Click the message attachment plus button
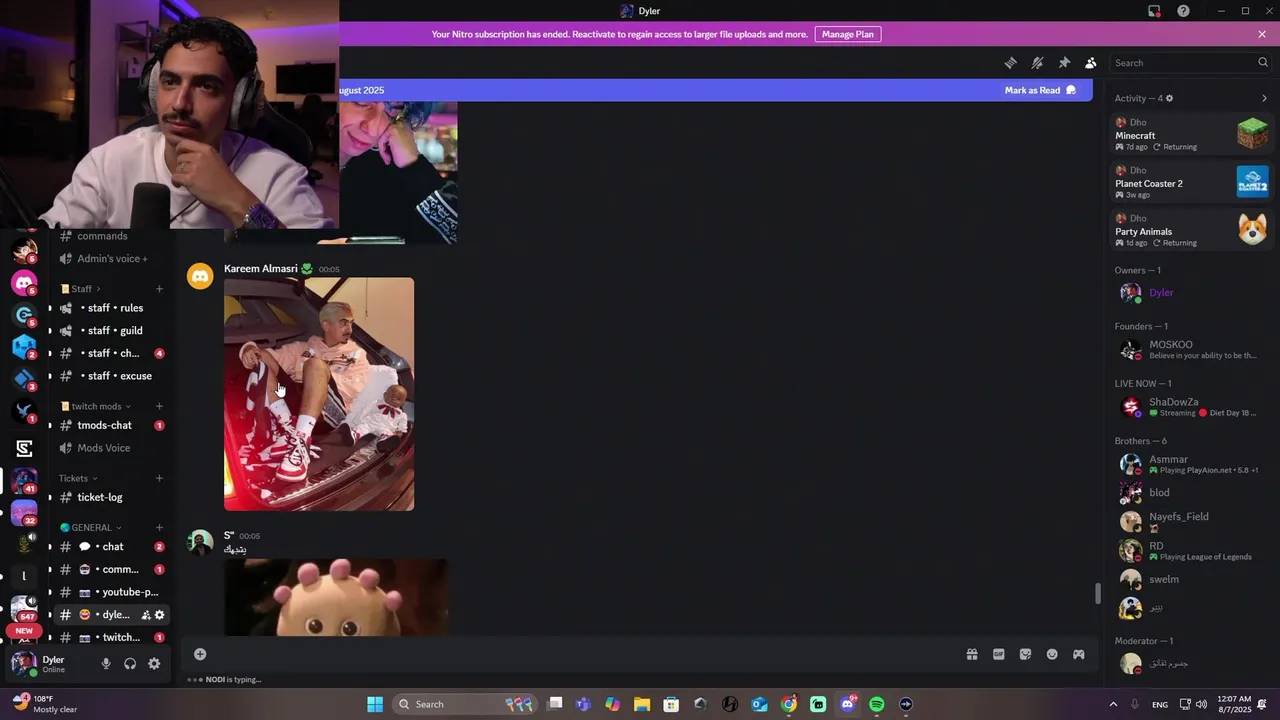Image resolution: width=1280 pixels, height=720 pixels. (200, 654)
